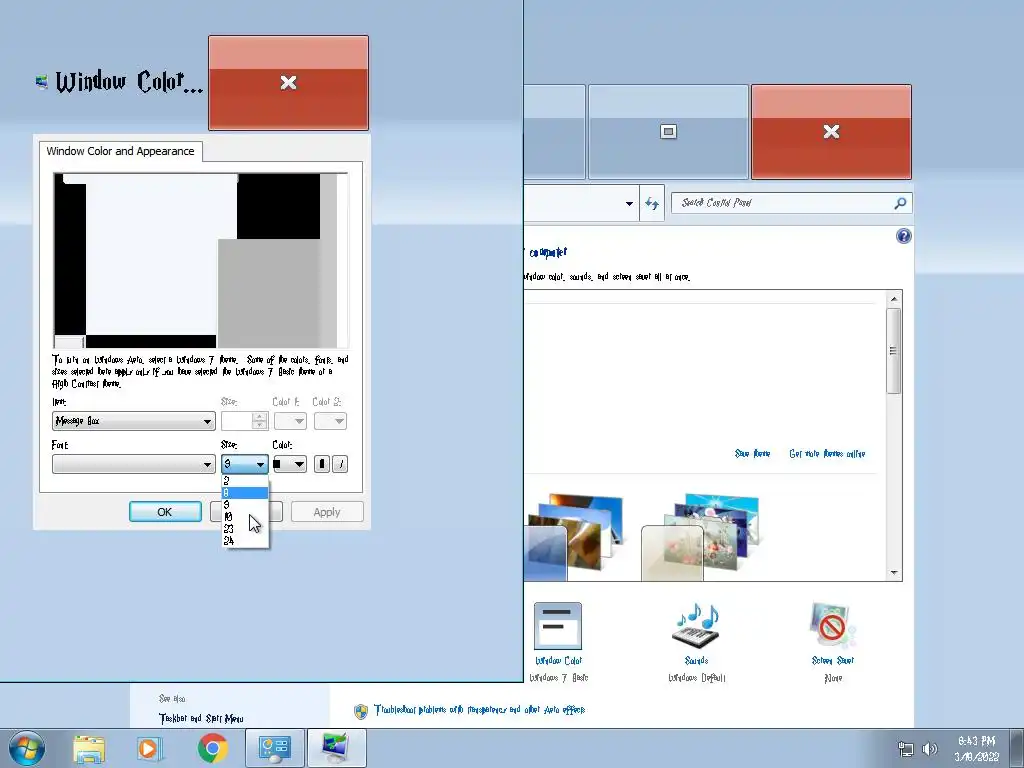
Task: Click the taskbar clock showing 6:43 PM
Action: (976, 749)
